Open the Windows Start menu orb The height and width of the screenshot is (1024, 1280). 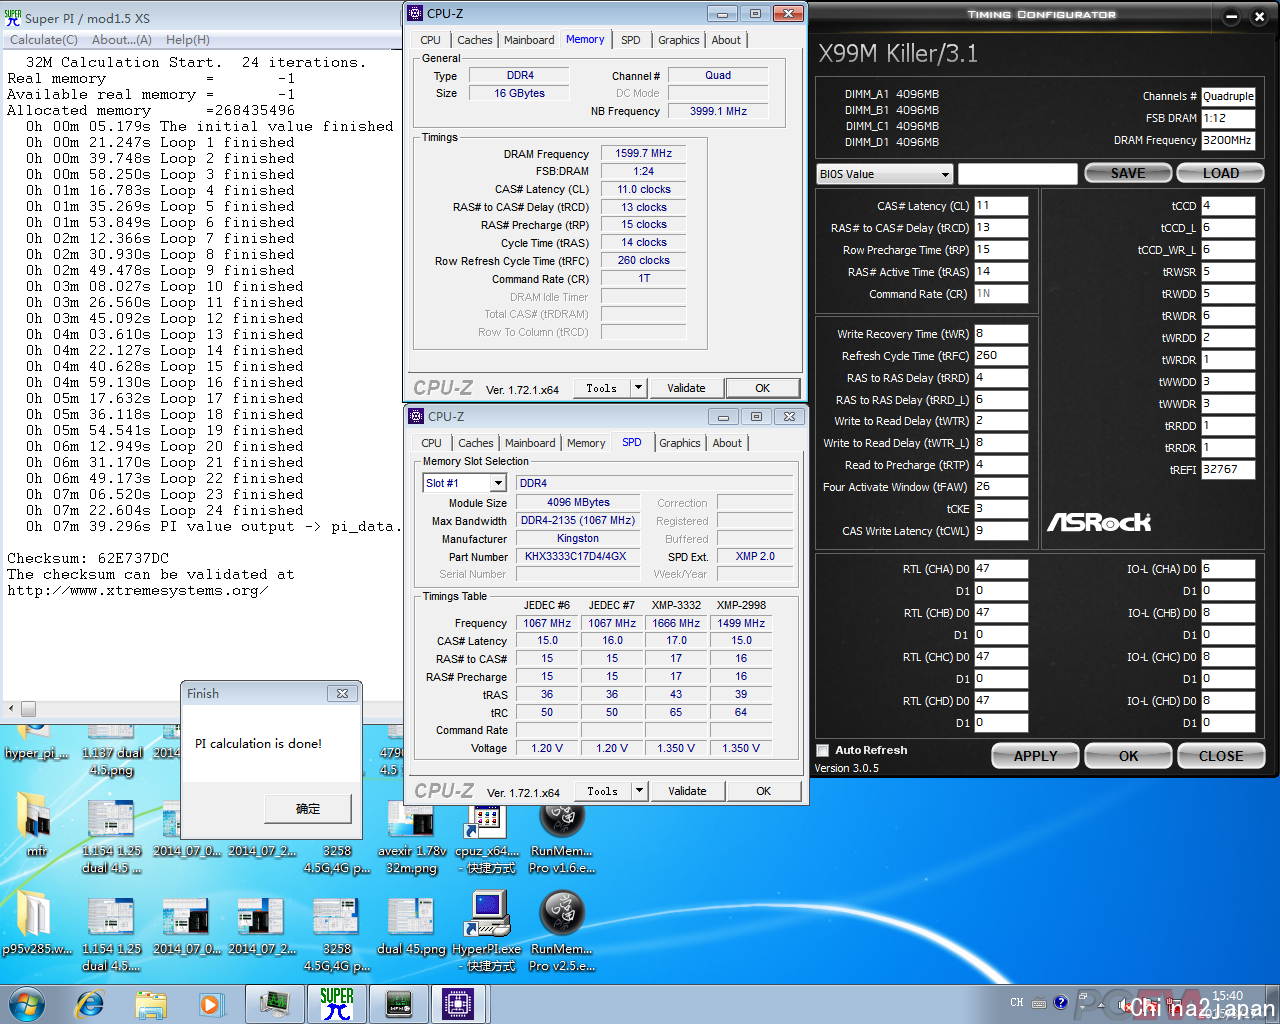click(26, 1003)
